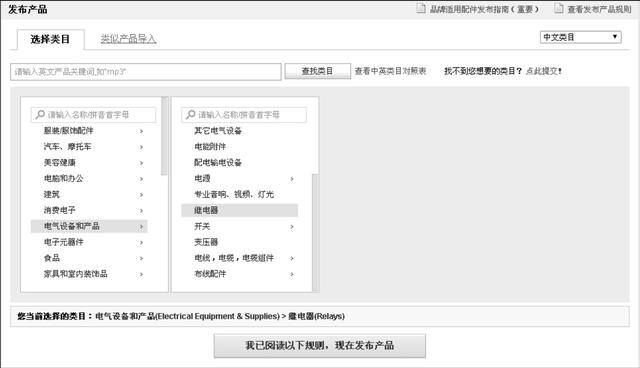Image resolution: width=640 pixels, height=368 pixels.
Task: Open the 品牌适用配件发布指南 link
Action: click(484, 9)
